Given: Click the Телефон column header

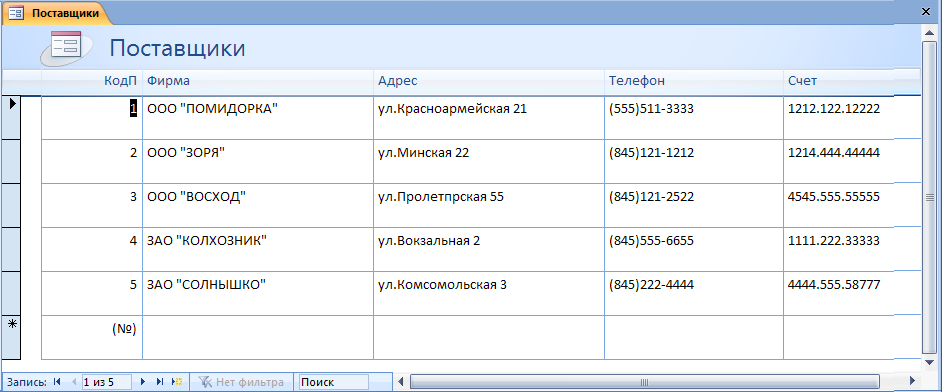Looking at the screenshot, I should [694, 81].
